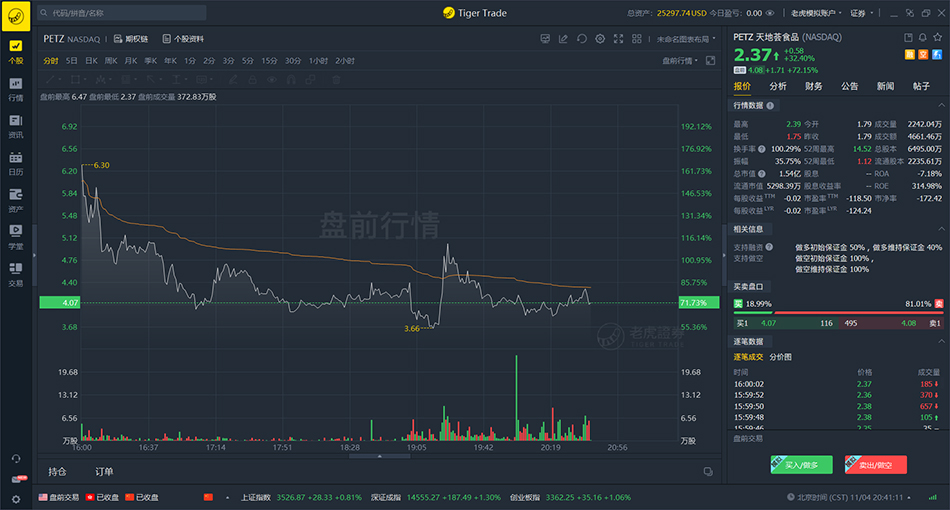The width and height of the screenshot is (950, 510).
Task: Open the 日历 calendar sidebar icon
Action: coord(16,164)
